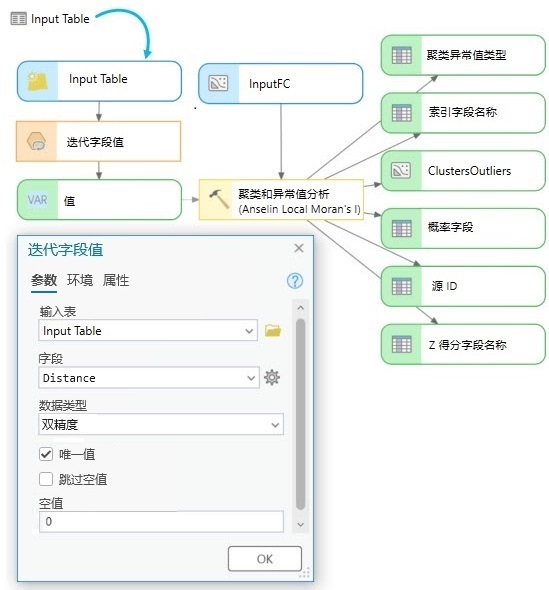Image resolution: width=549 pixels, height=590 pixels.
Task: Open the 字段 Distance dropdown
Action: (251, 378)
